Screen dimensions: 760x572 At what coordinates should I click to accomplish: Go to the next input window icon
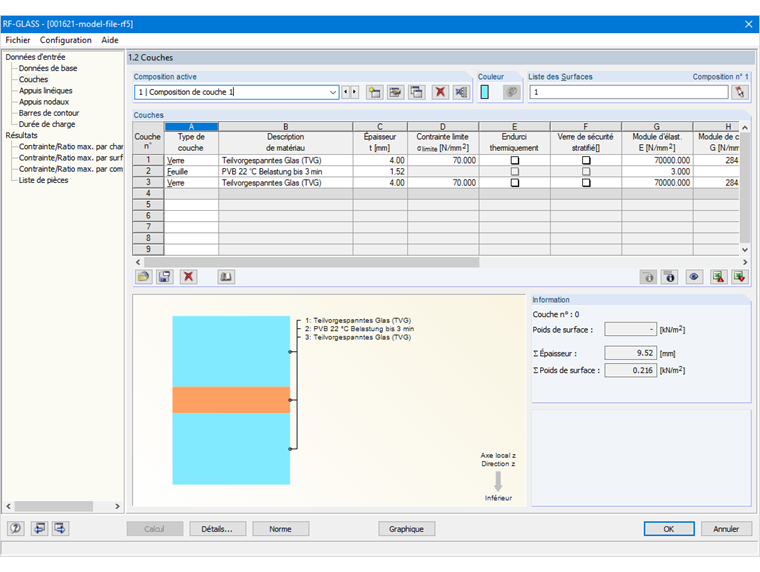61,528
